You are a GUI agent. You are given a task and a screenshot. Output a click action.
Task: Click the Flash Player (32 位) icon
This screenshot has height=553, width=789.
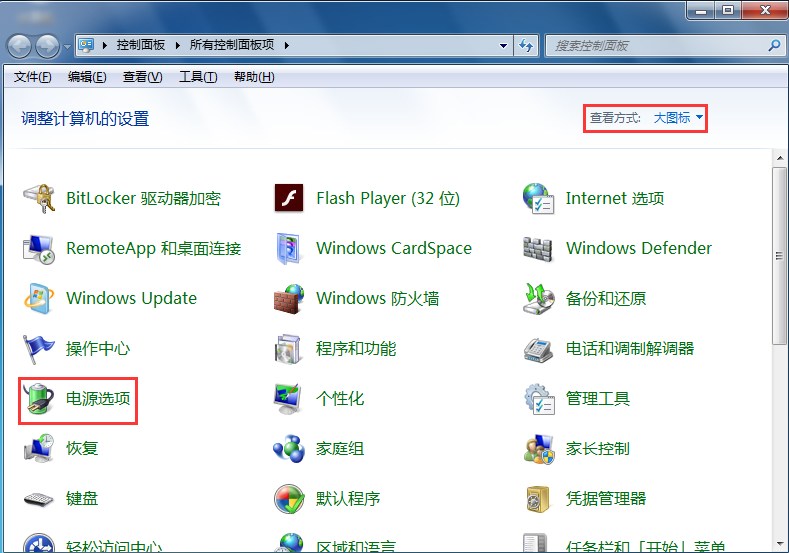(x=289, y=199)
